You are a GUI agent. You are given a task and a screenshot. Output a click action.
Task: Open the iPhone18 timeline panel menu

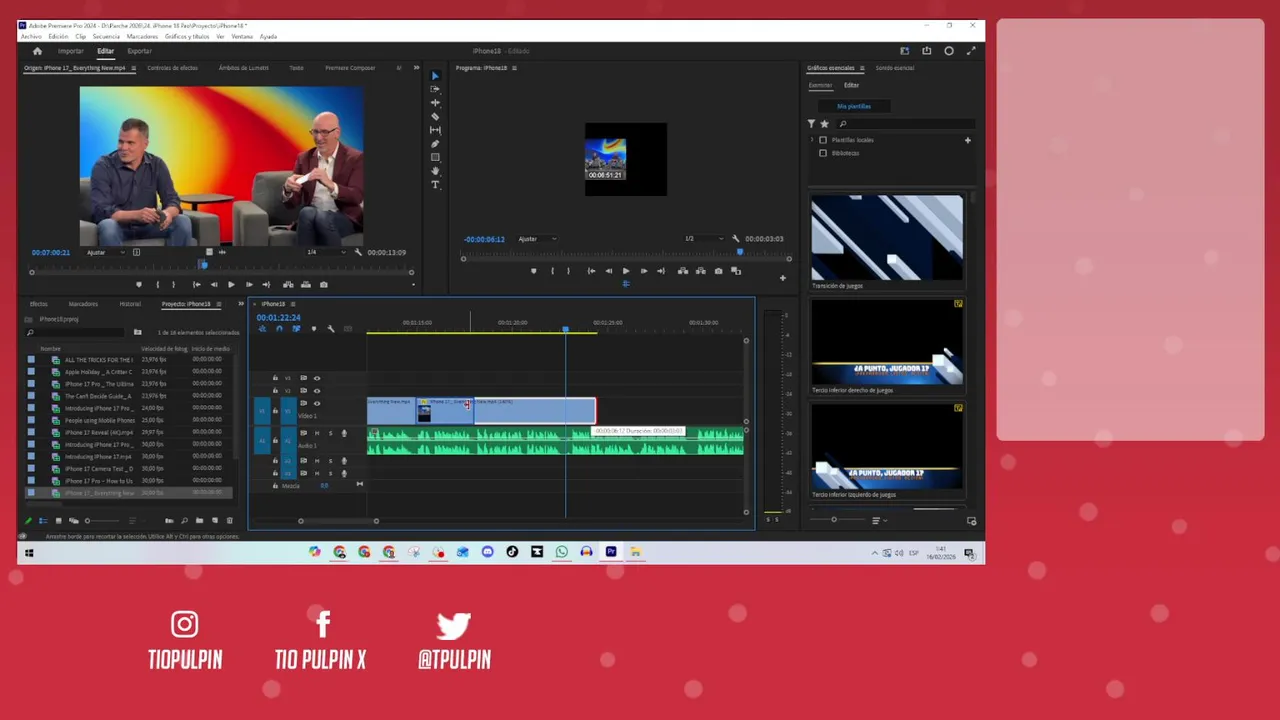click(293, 304)
